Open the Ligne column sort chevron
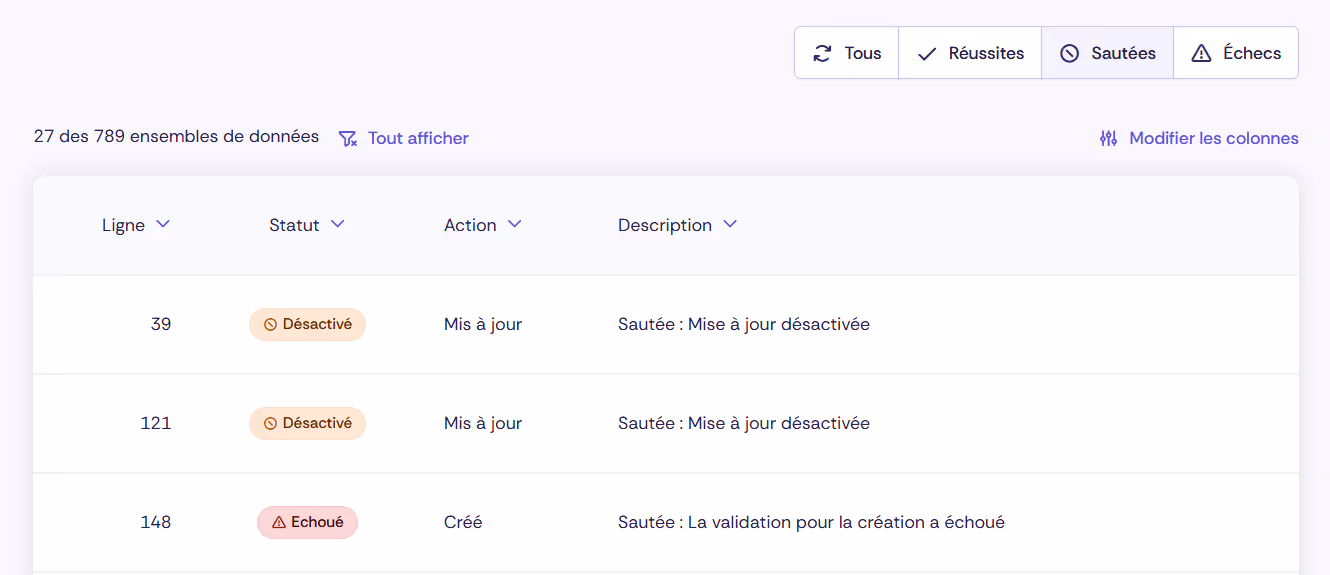 [x=163, y=224]
